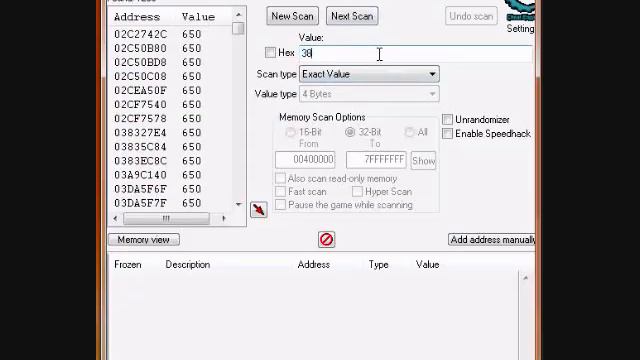This screenshot has width=640, height=360.
Task: Select result address 038327E4
Action: (x=141, y=133)
